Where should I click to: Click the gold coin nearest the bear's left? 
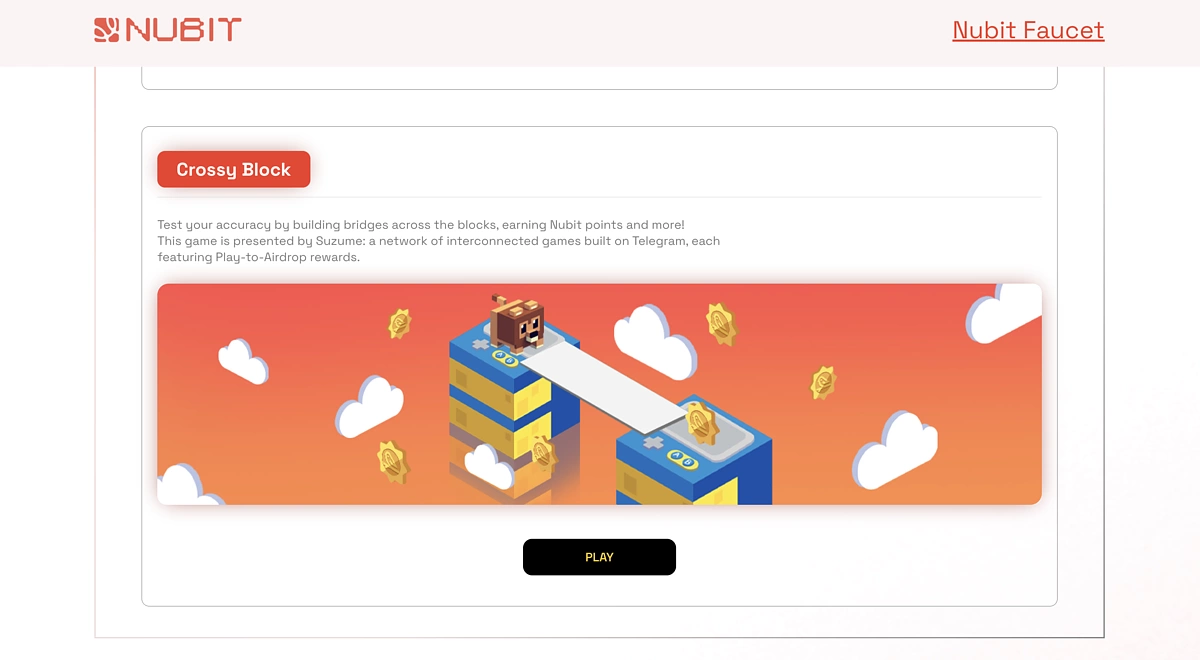(x=400, y=323)
